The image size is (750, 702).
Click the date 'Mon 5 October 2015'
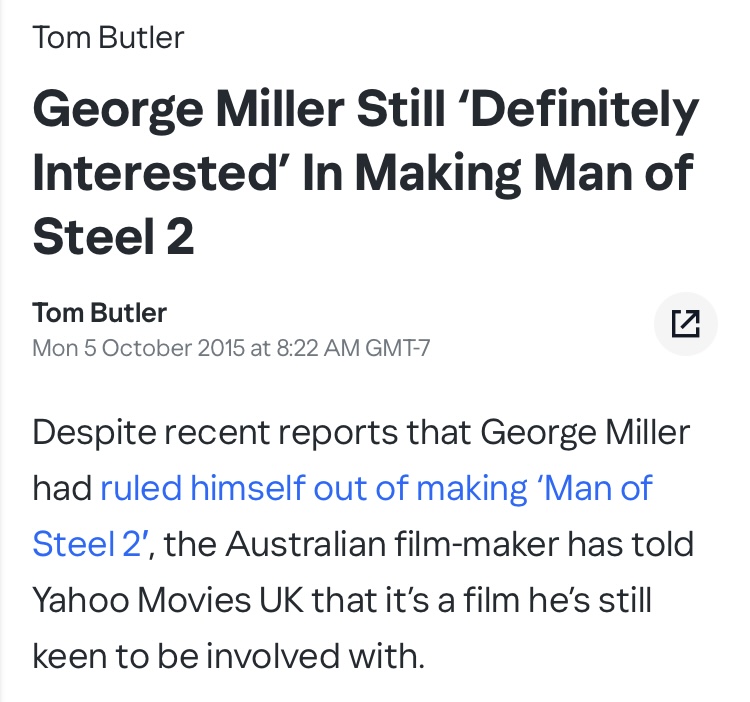point(139,348)
